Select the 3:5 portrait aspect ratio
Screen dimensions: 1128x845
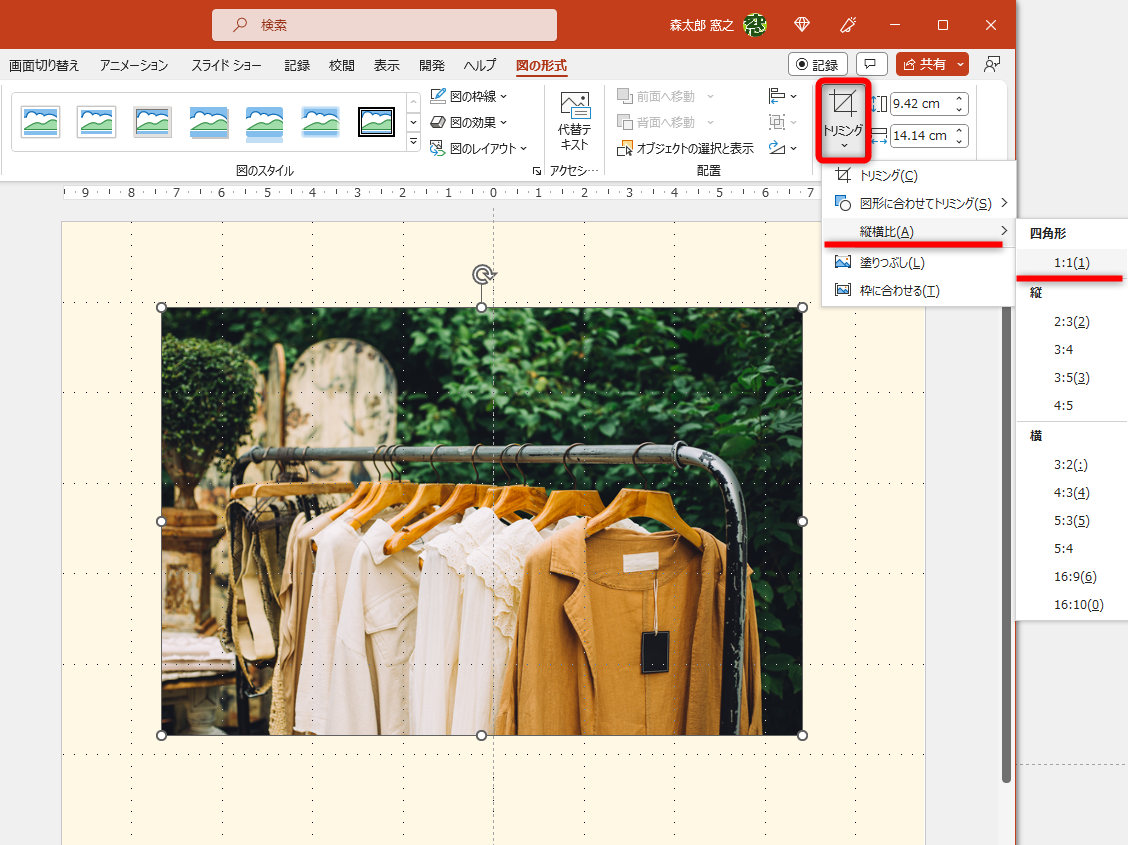(x=1071, y=378)
